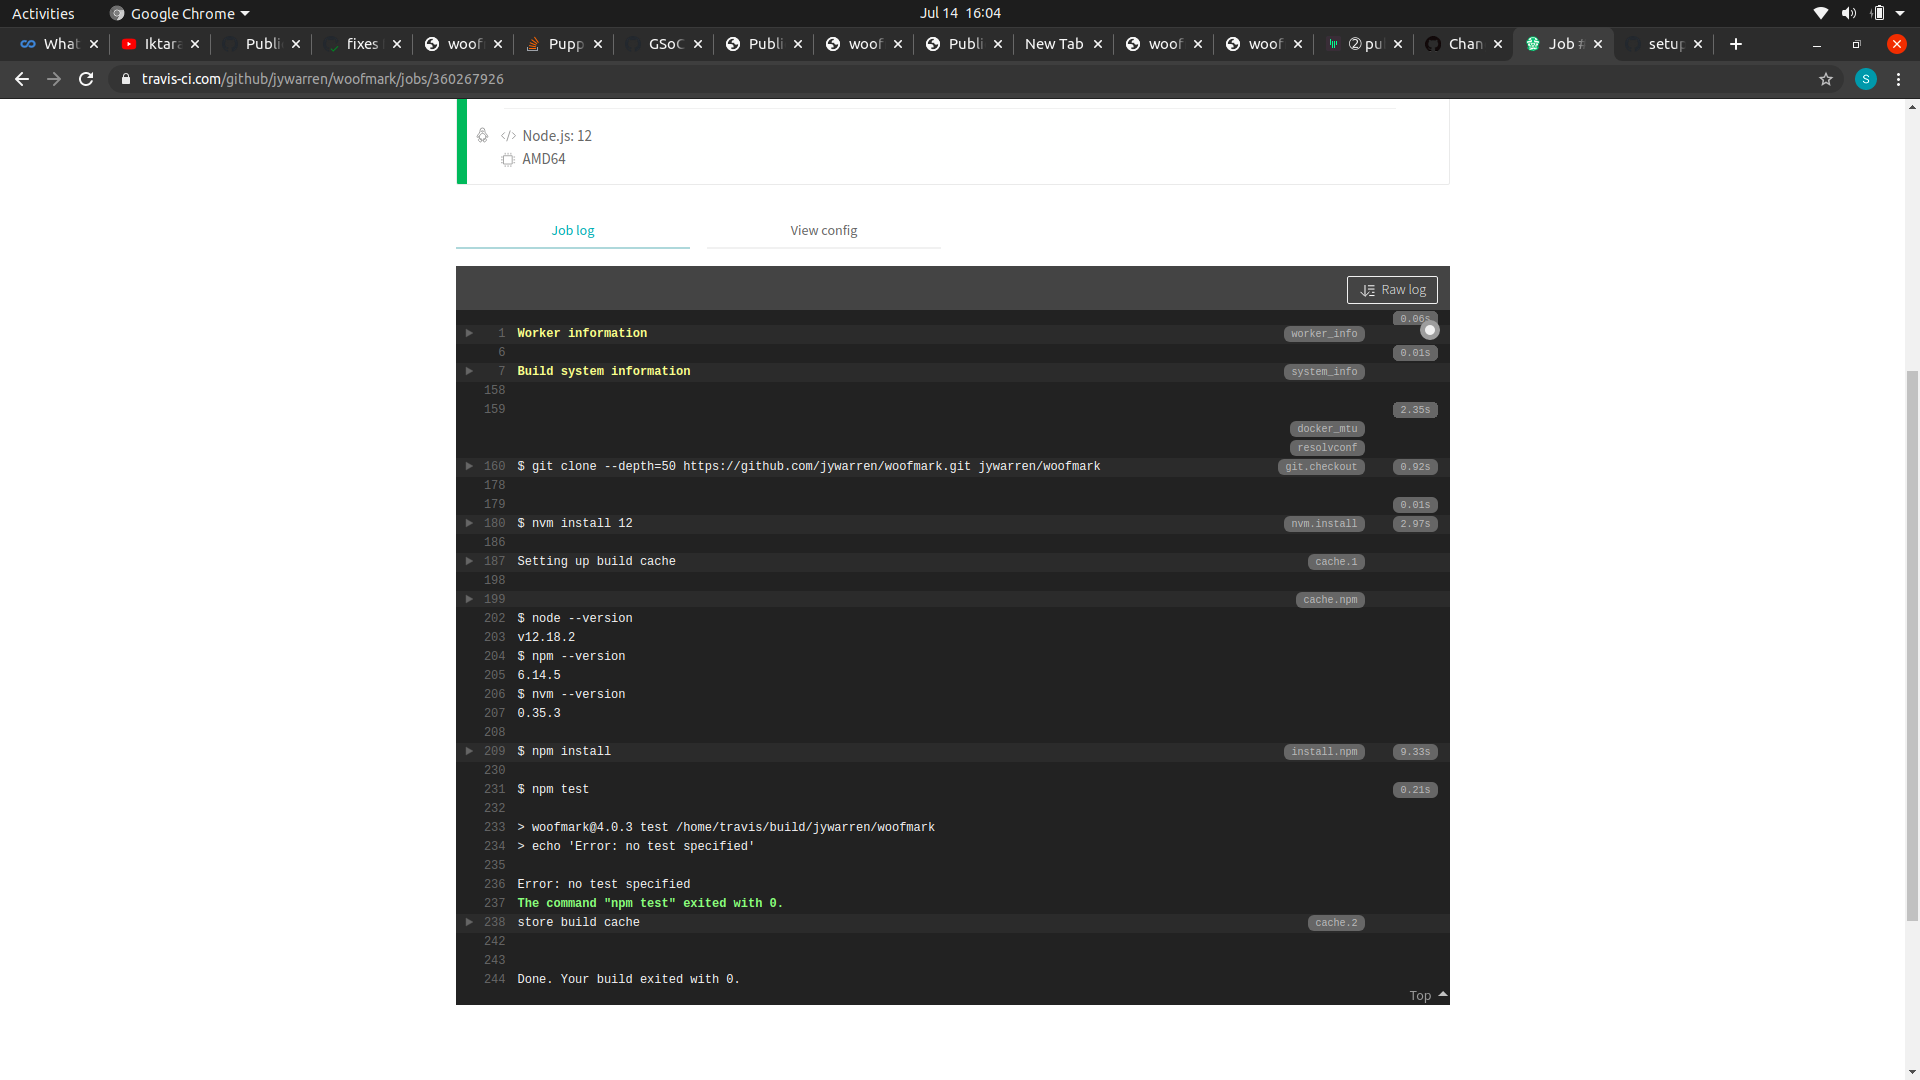Toggle the log follow circle indicator

[1429, 330]
